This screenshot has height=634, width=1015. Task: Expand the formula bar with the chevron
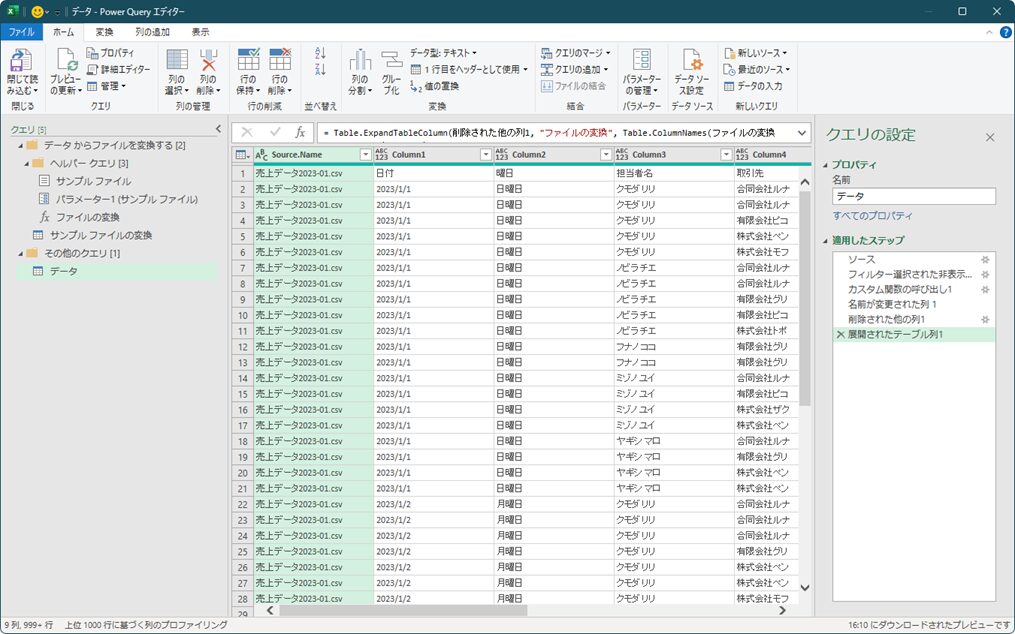[802, 133]
